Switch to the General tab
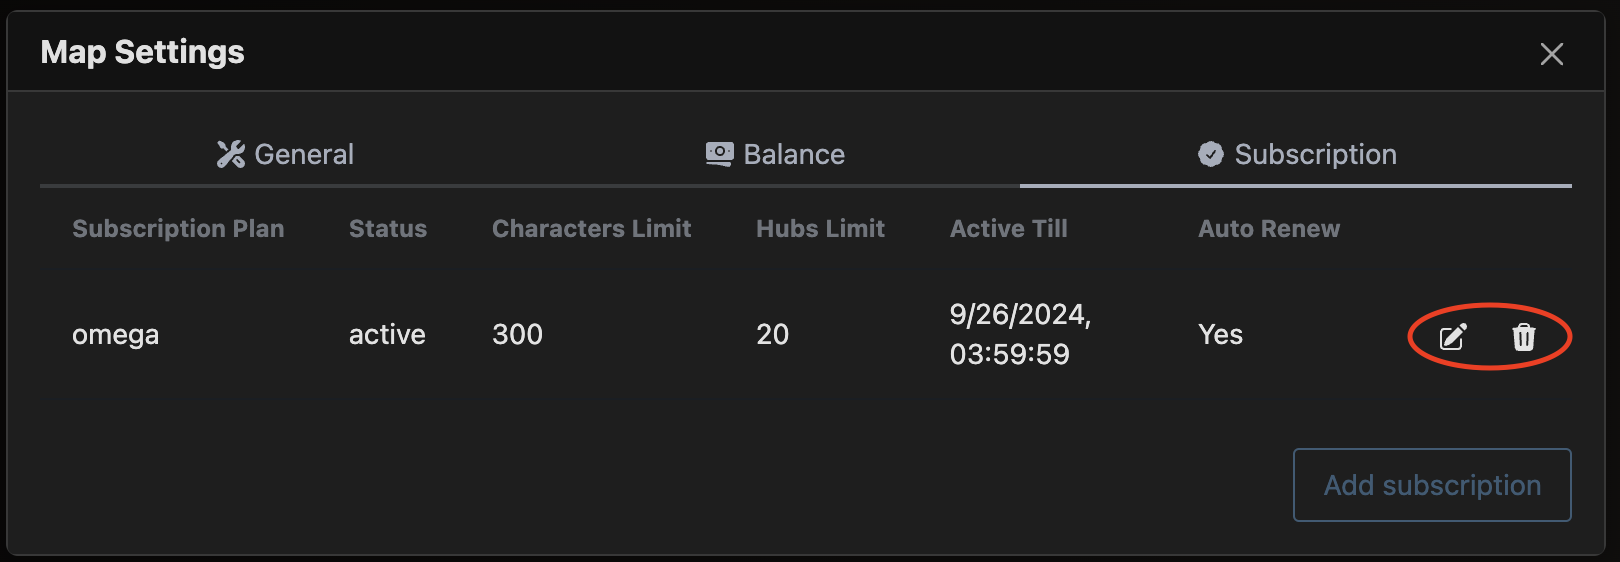 pos(286,154)
